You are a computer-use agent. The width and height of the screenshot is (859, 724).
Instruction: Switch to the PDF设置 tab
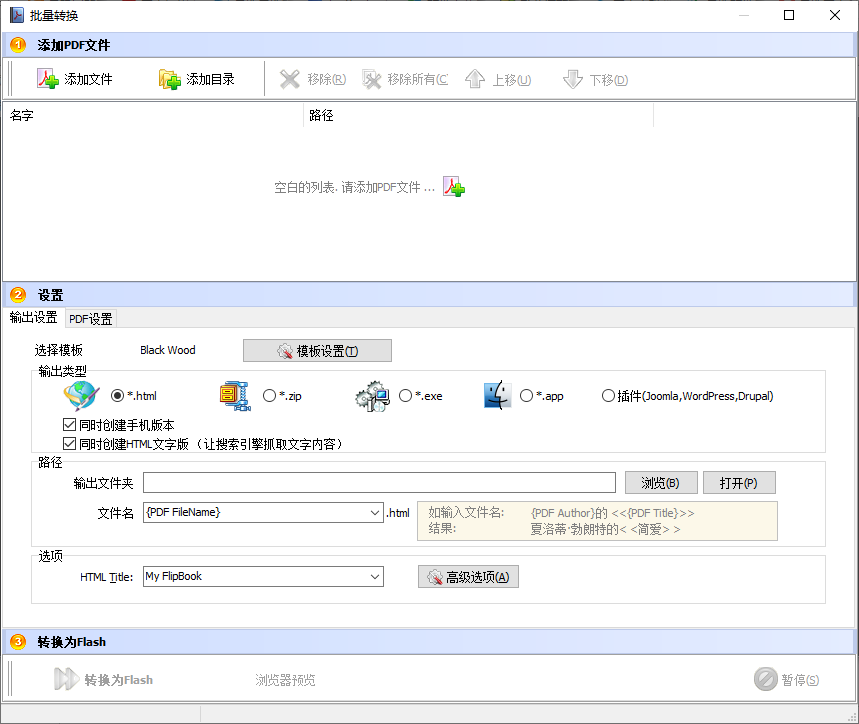tap(89, 318)
